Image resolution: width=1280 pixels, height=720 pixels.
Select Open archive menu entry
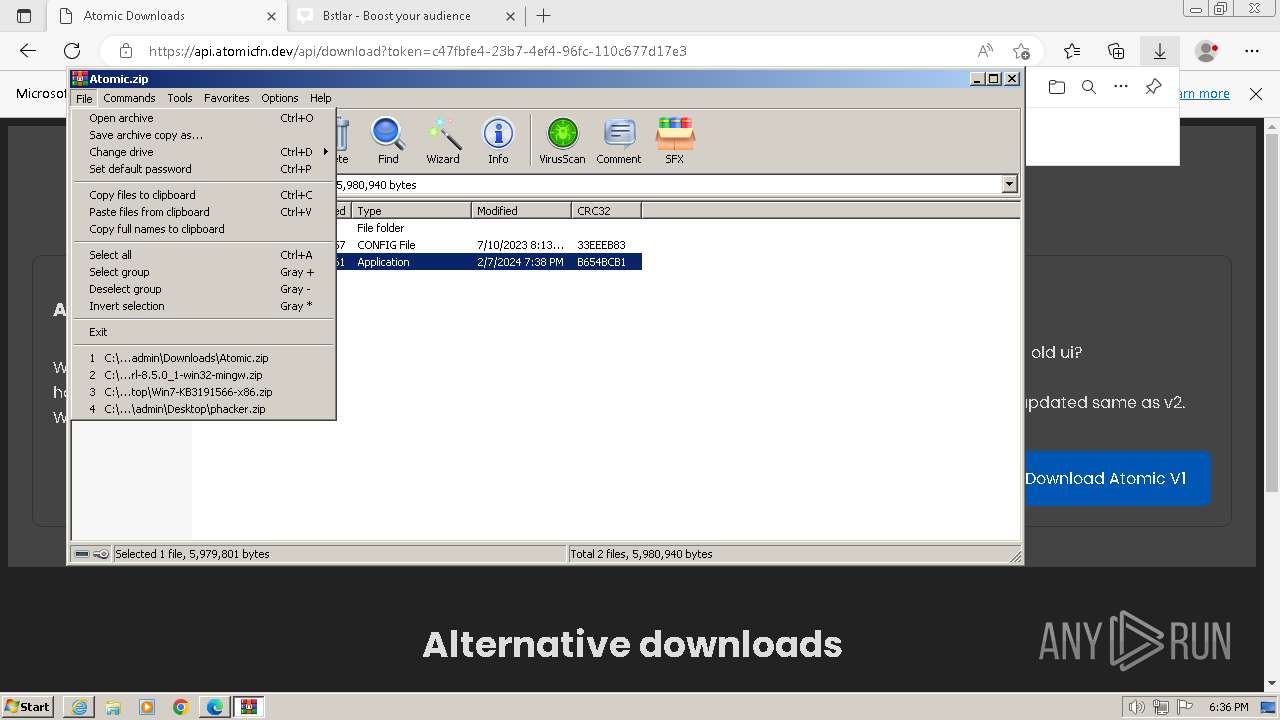(204, 118)
